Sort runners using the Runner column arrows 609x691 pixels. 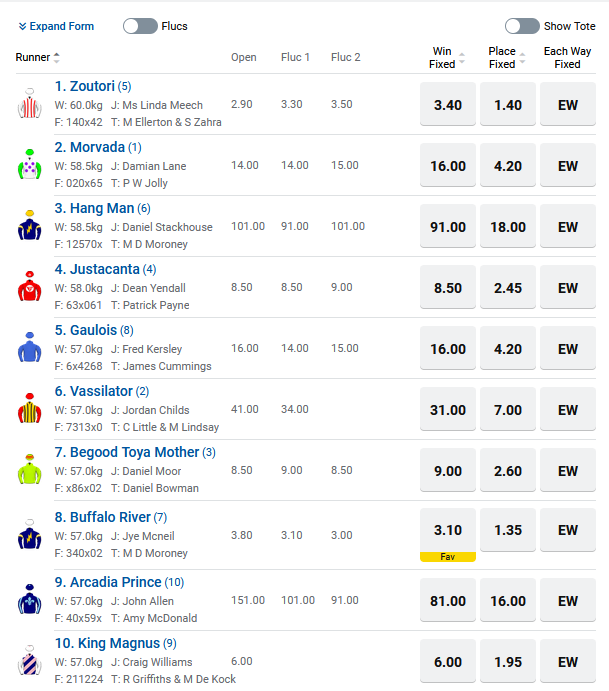(56, 57)
